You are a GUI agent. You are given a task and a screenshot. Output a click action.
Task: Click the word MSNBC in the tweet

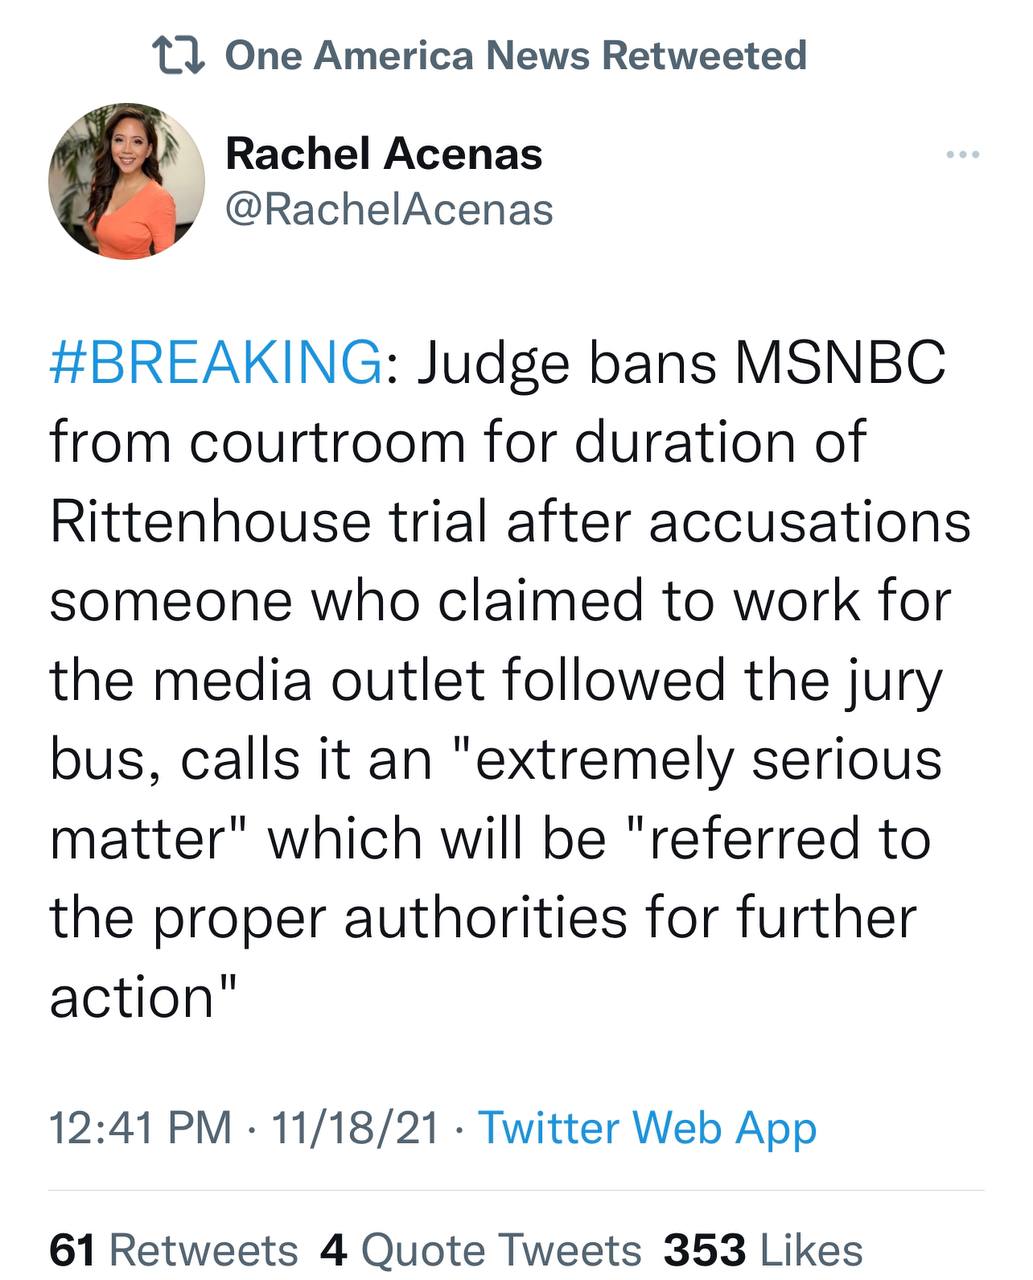point(840,362)
